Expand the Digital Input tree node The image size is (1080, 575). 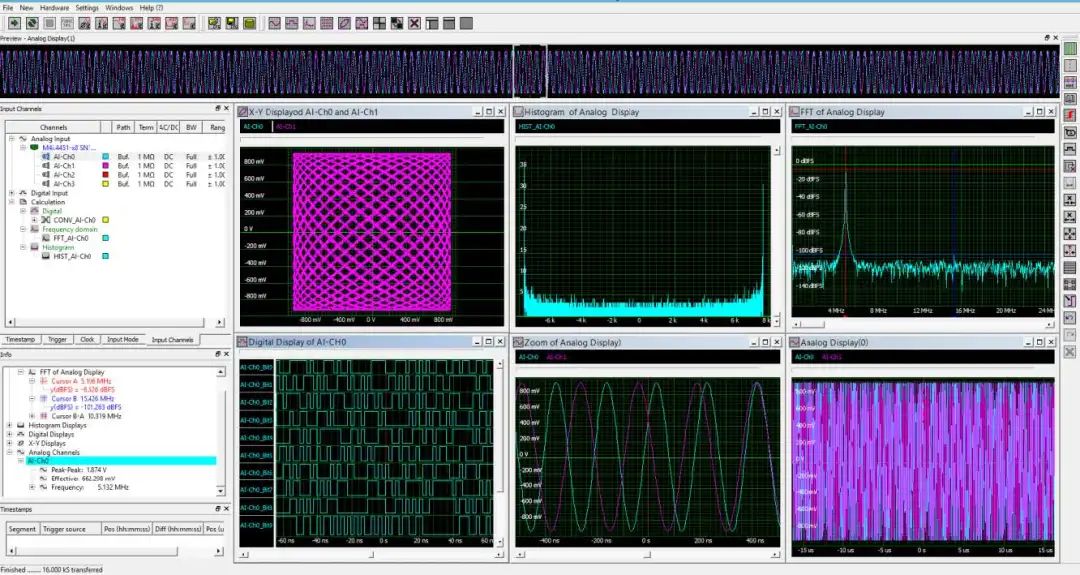pyautogui.click(x=11, y=193)
